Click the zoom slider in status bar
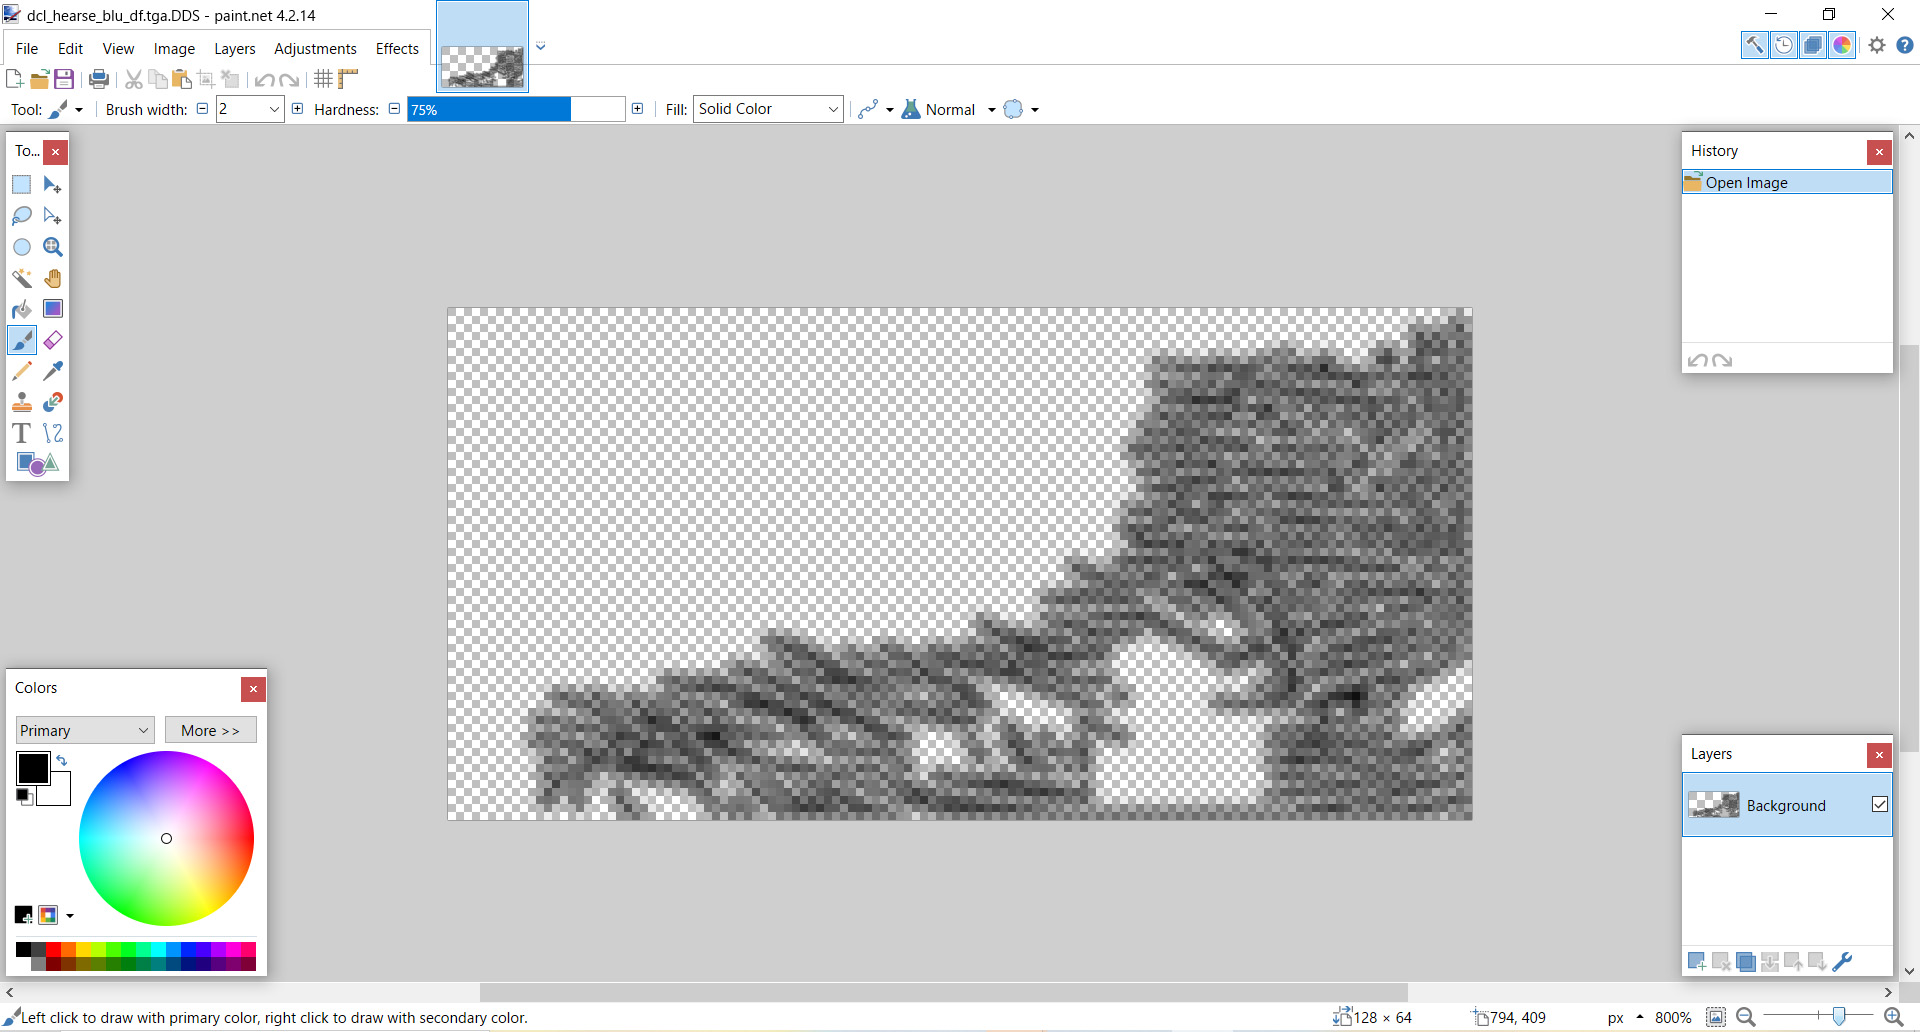Image resolution: width=1920 pixels, height=1032 pixels. [1819, 1017]
